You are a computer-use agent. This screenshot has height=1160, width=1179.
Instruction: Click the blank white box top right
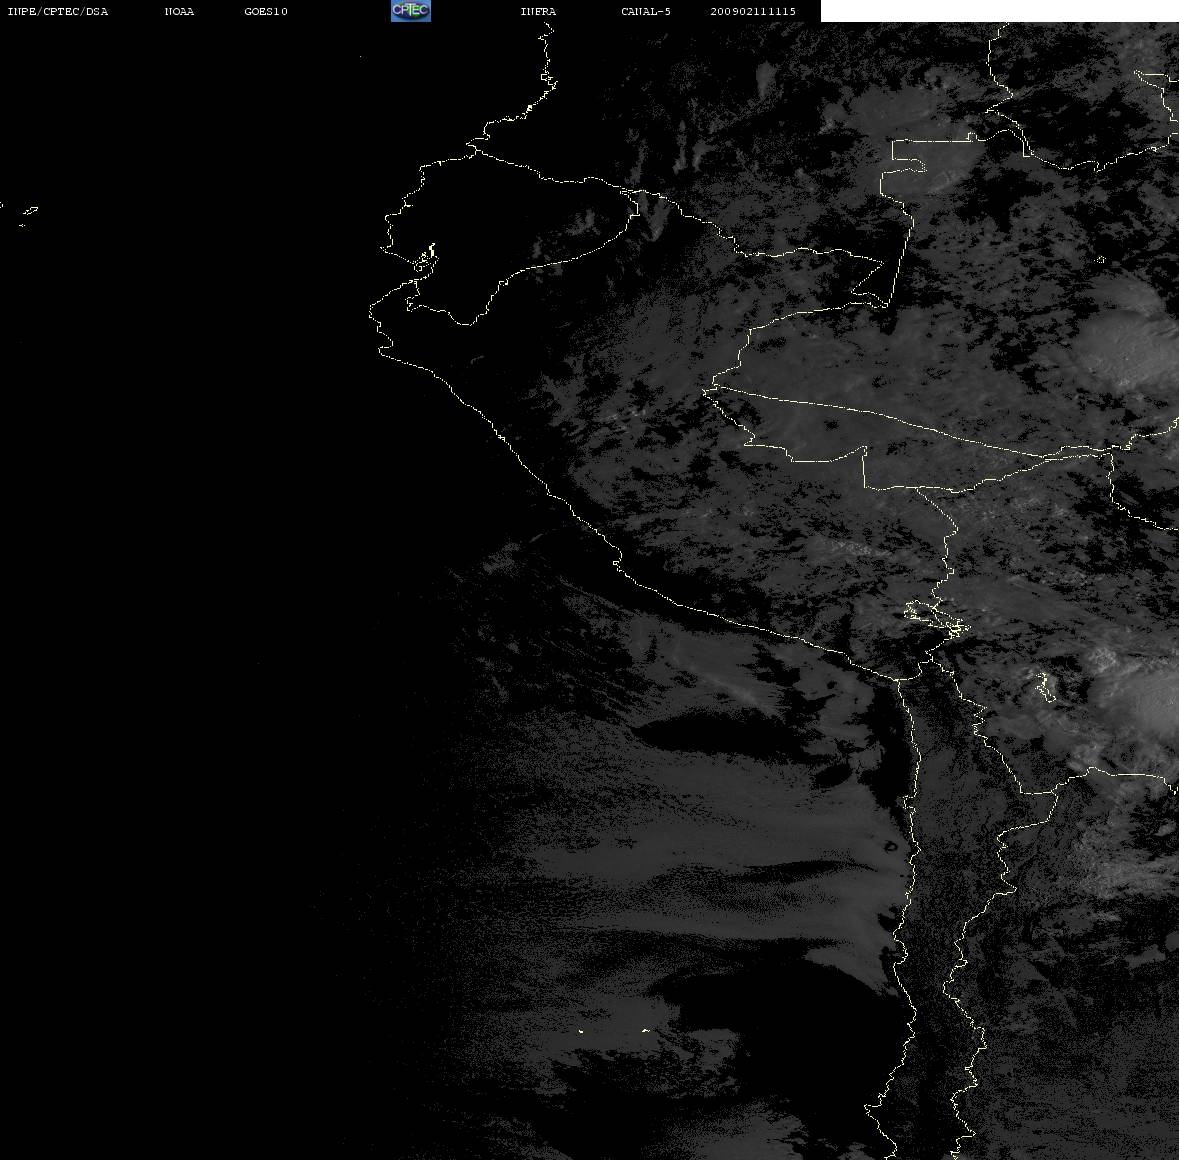click(999, 11)
